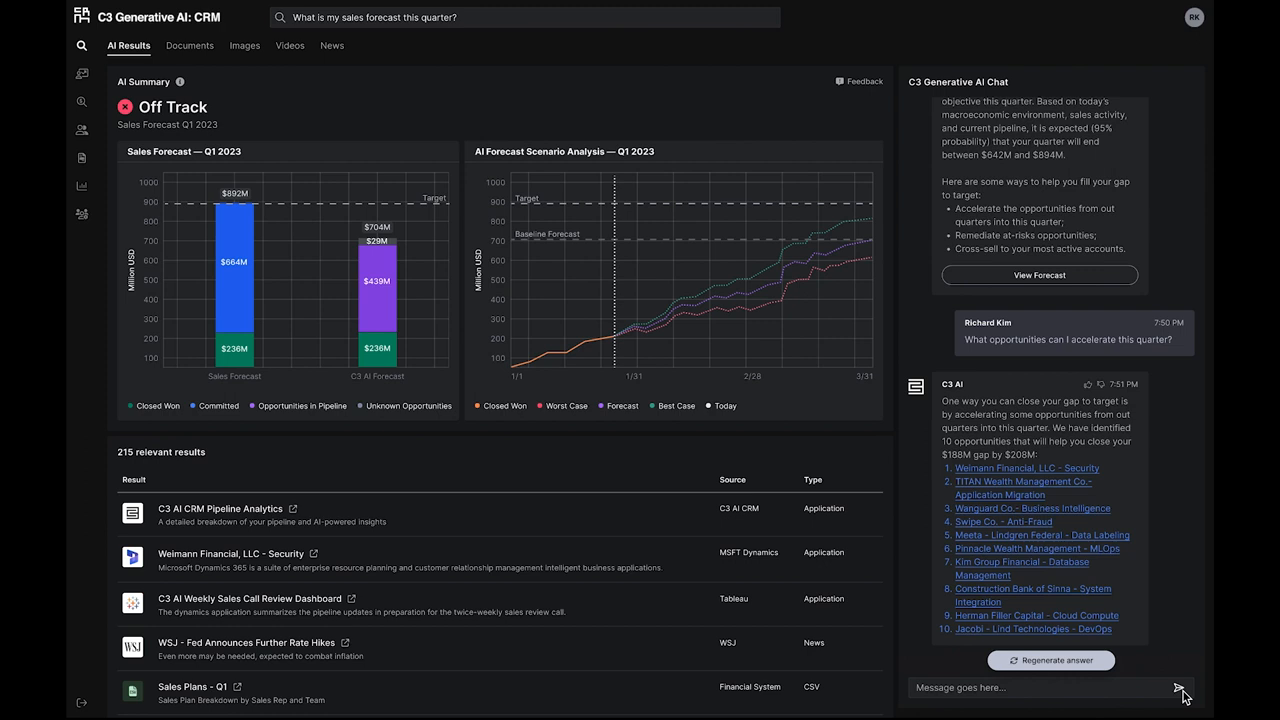This screenshot has height=720, width=1280.
Task: Click the View Forecast button
Action: click(1040, 275)
